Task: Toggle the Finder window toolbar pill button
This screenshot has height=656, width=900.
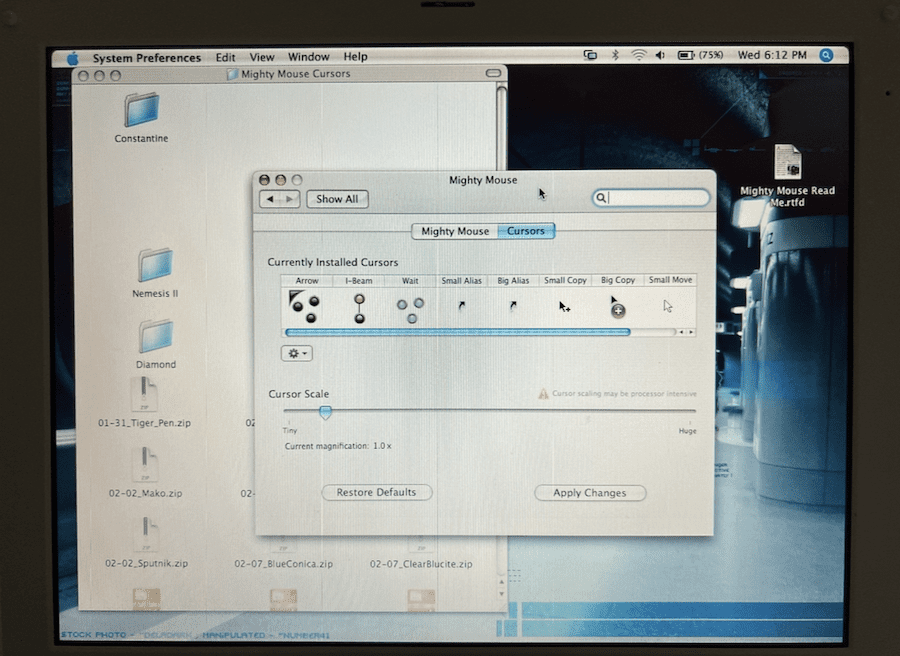Action: (x=493, y=73)
